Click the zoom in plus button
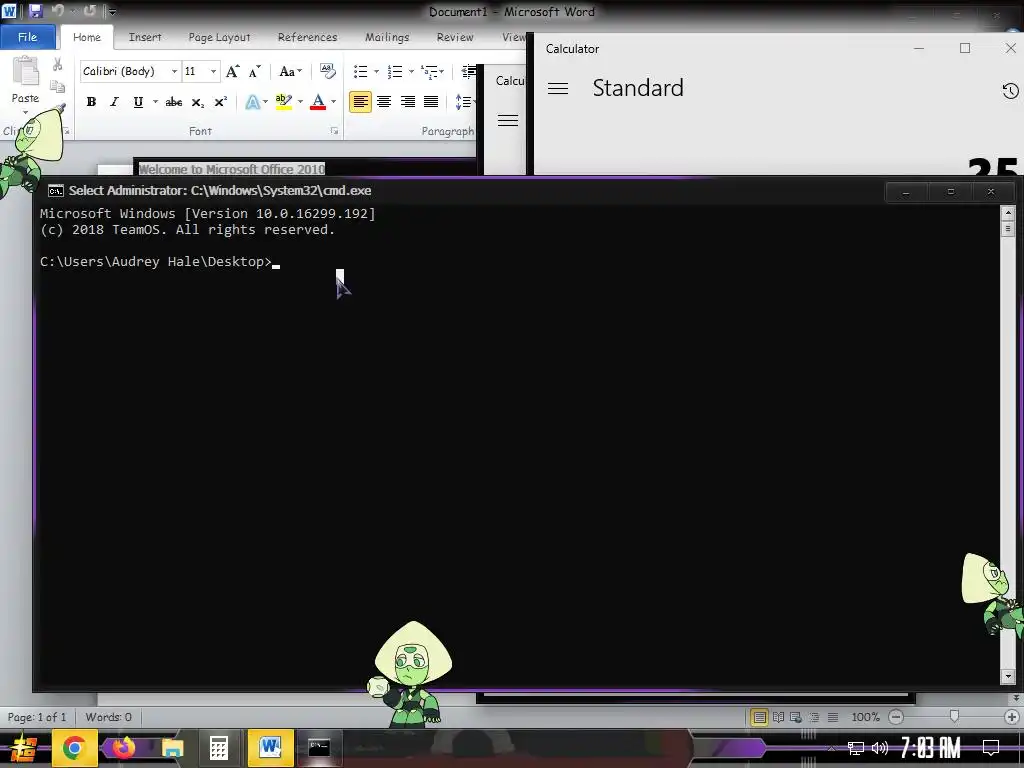 point(1012,717)
